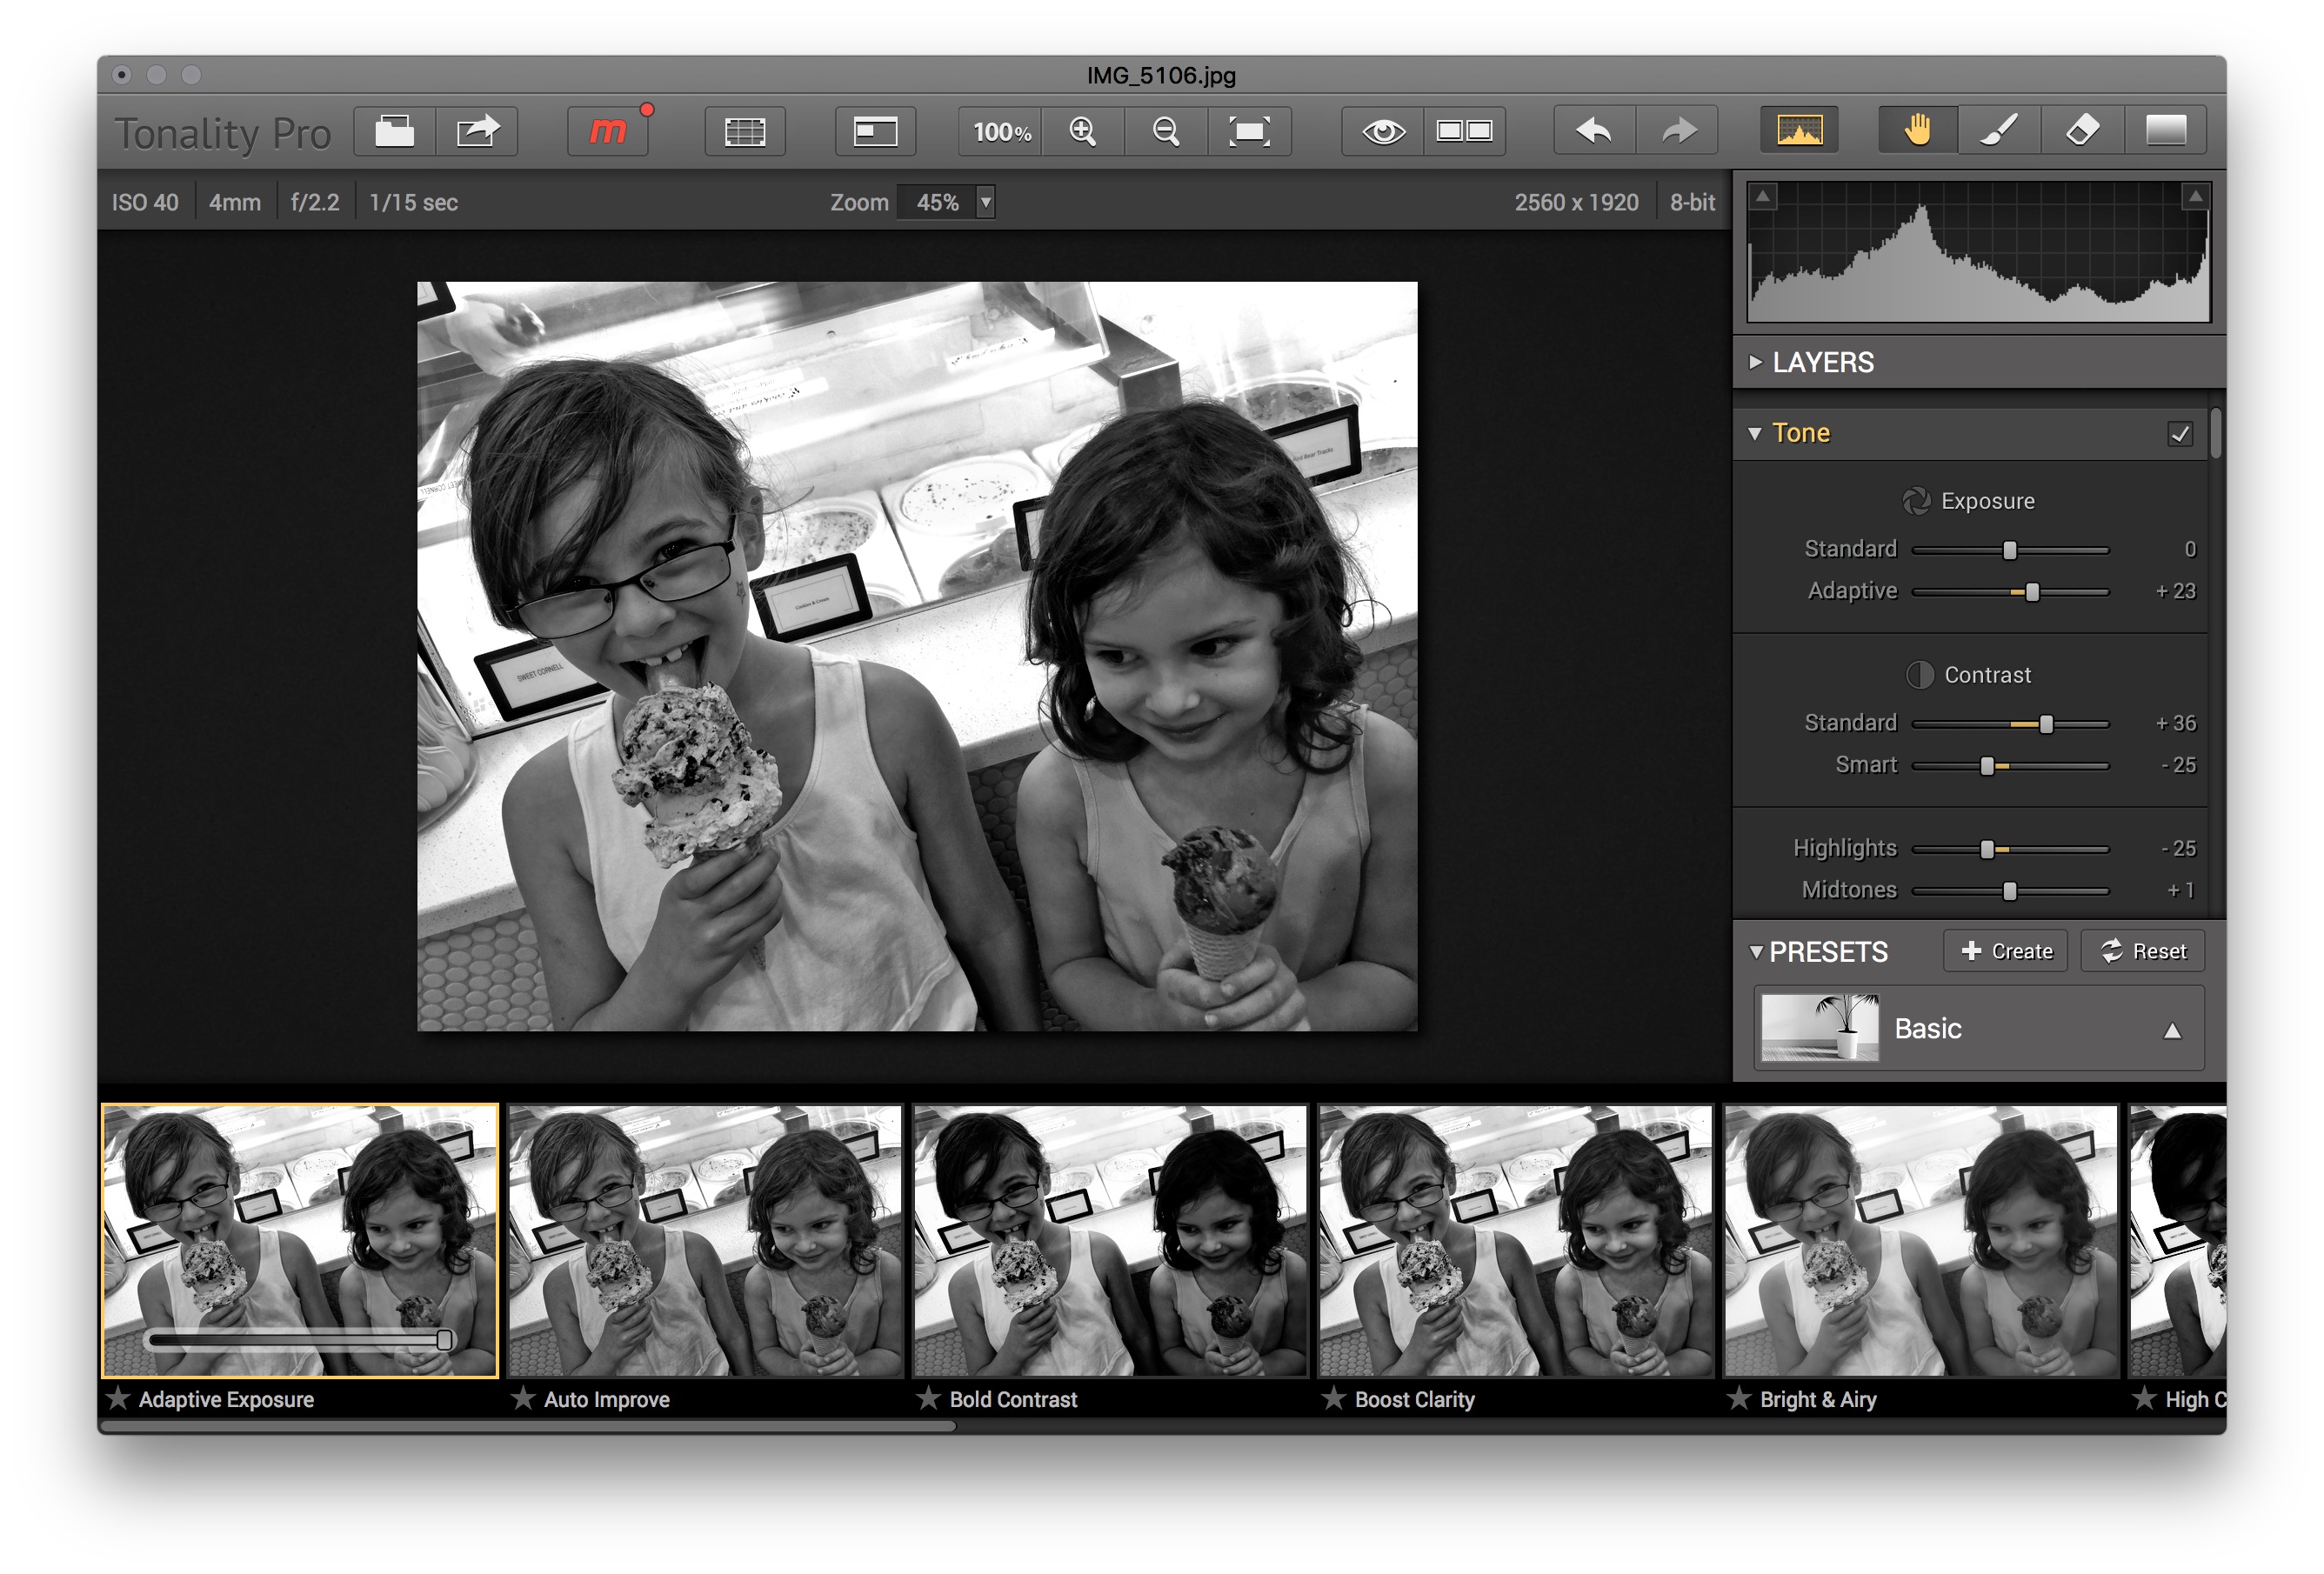
Task: Activate the Gradient mask tool
Action: (2167, 130)
